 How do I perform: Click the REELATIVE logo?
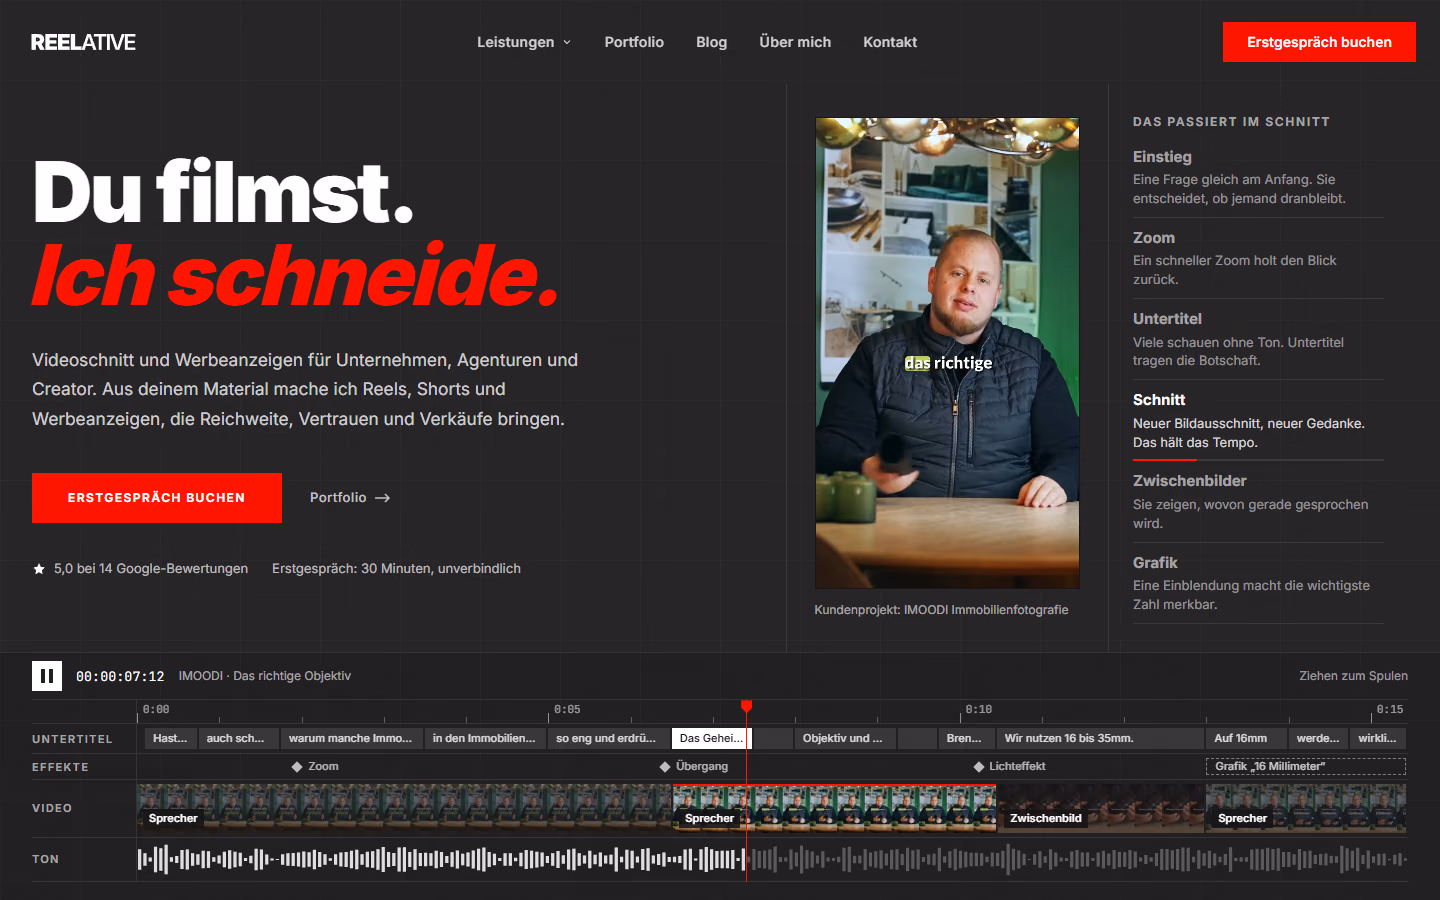coord(83,42)
